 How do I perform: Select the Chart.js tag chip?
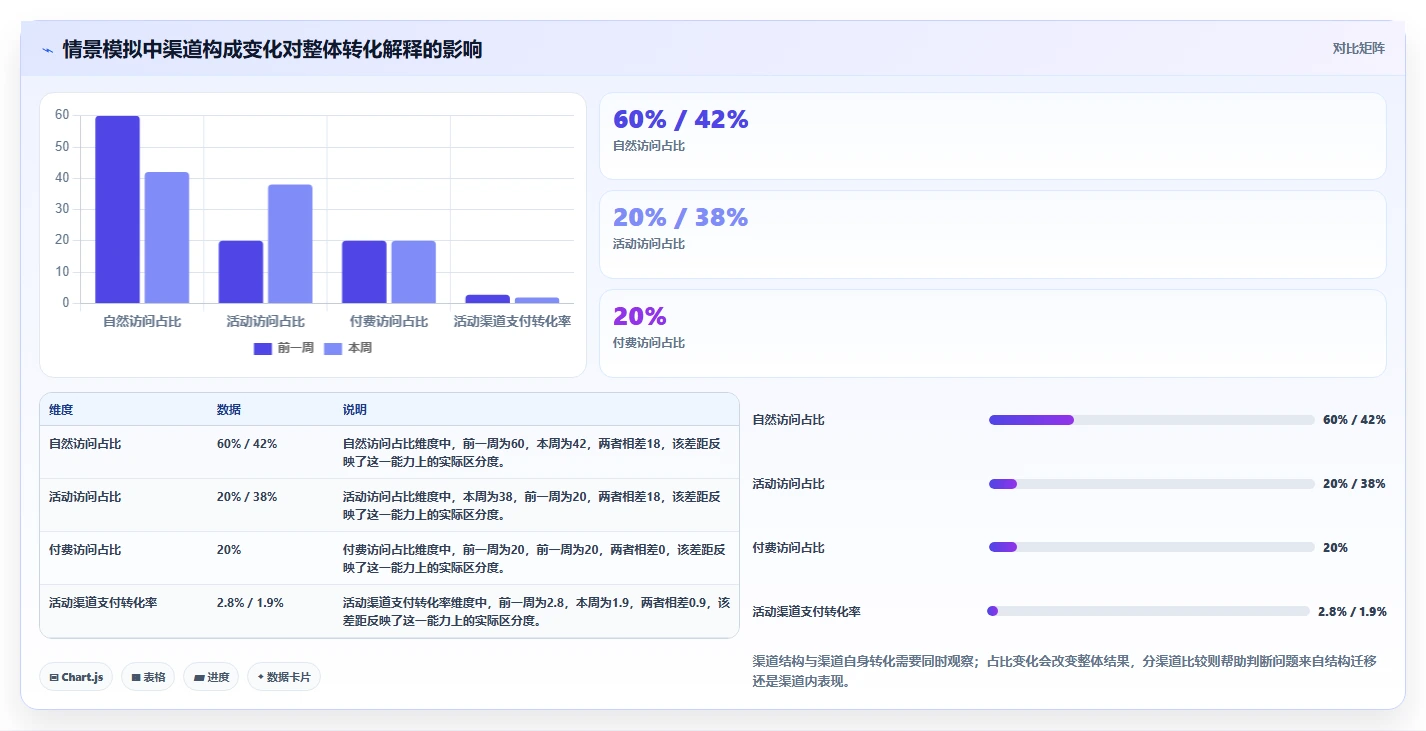coord(76,677)
